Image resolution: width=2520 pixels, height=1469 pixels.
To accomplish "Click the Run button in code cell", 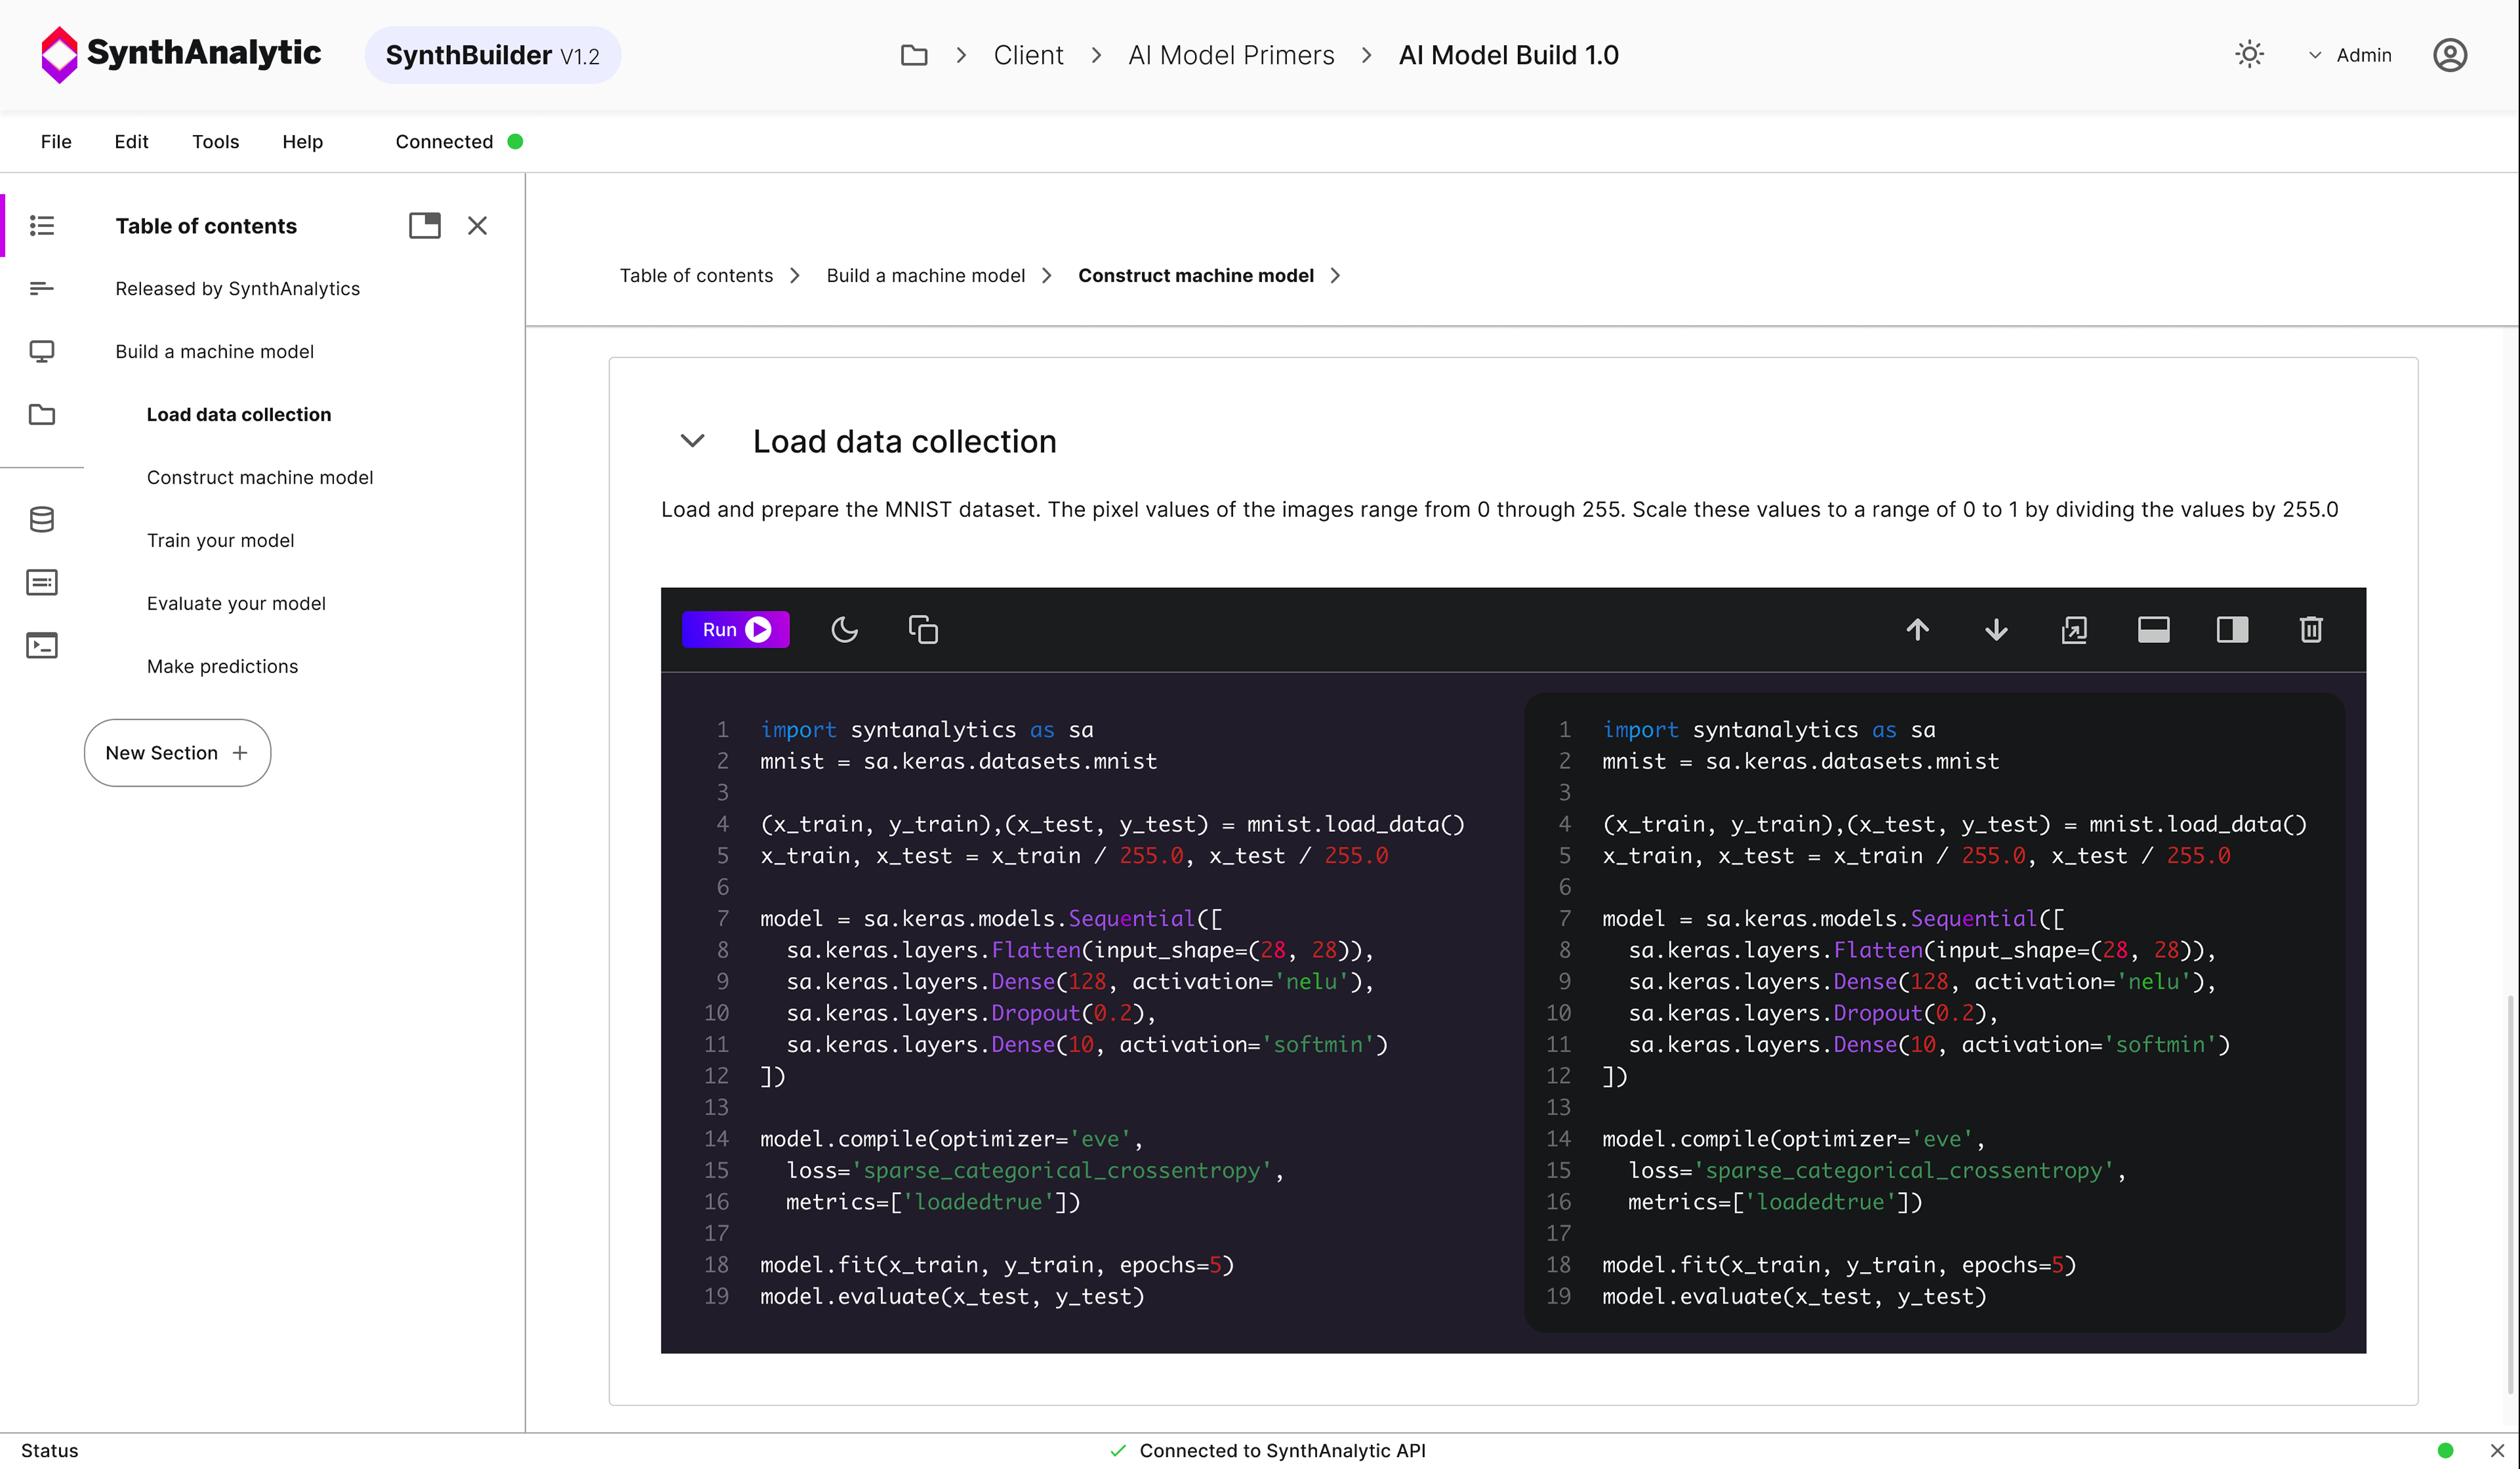I will pyautogui.click(x=735, y=629).
